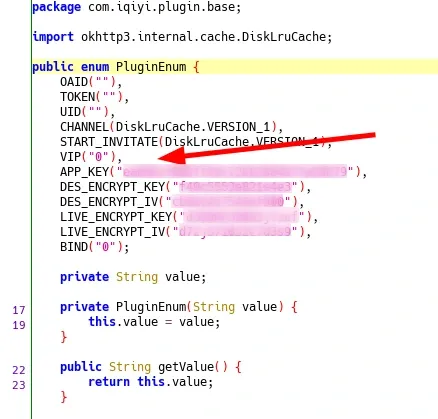Click line number 19 in the gutter
Screen dimensions: 438x419
pyautogui.click(x=19, y=325)
